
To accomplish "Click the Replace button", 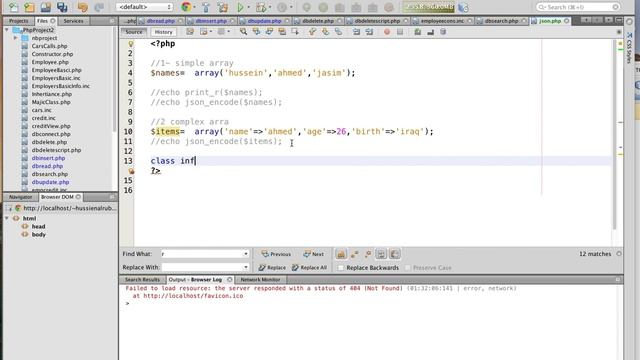I will point(272,268).
